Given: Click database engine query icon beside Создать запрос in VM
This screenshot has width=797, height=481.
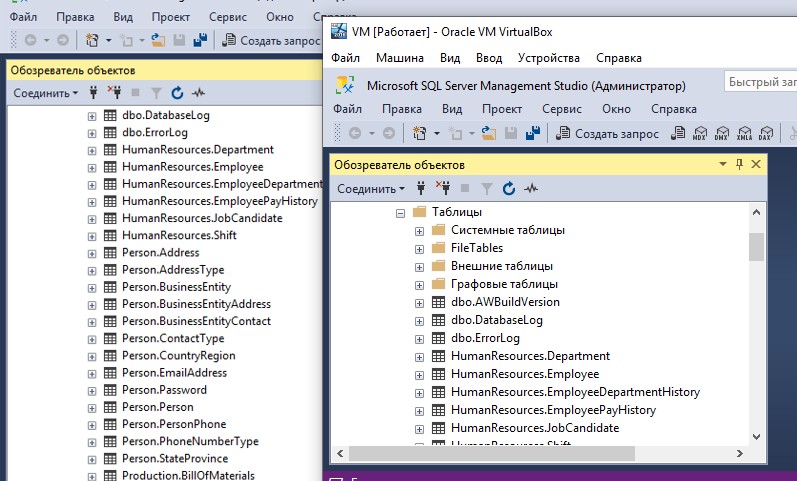Looking at the screenshot, I should 678,133.
